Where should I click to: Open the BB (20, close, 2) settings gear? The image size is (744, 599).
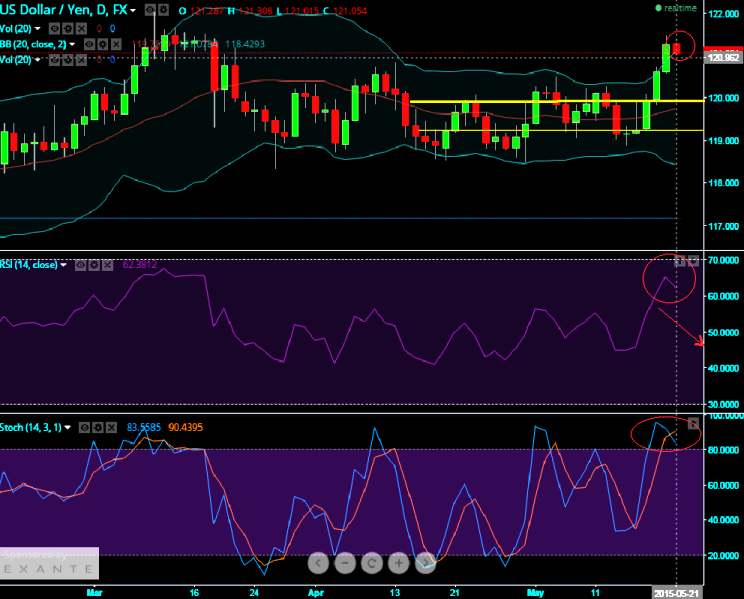point(102,44)
